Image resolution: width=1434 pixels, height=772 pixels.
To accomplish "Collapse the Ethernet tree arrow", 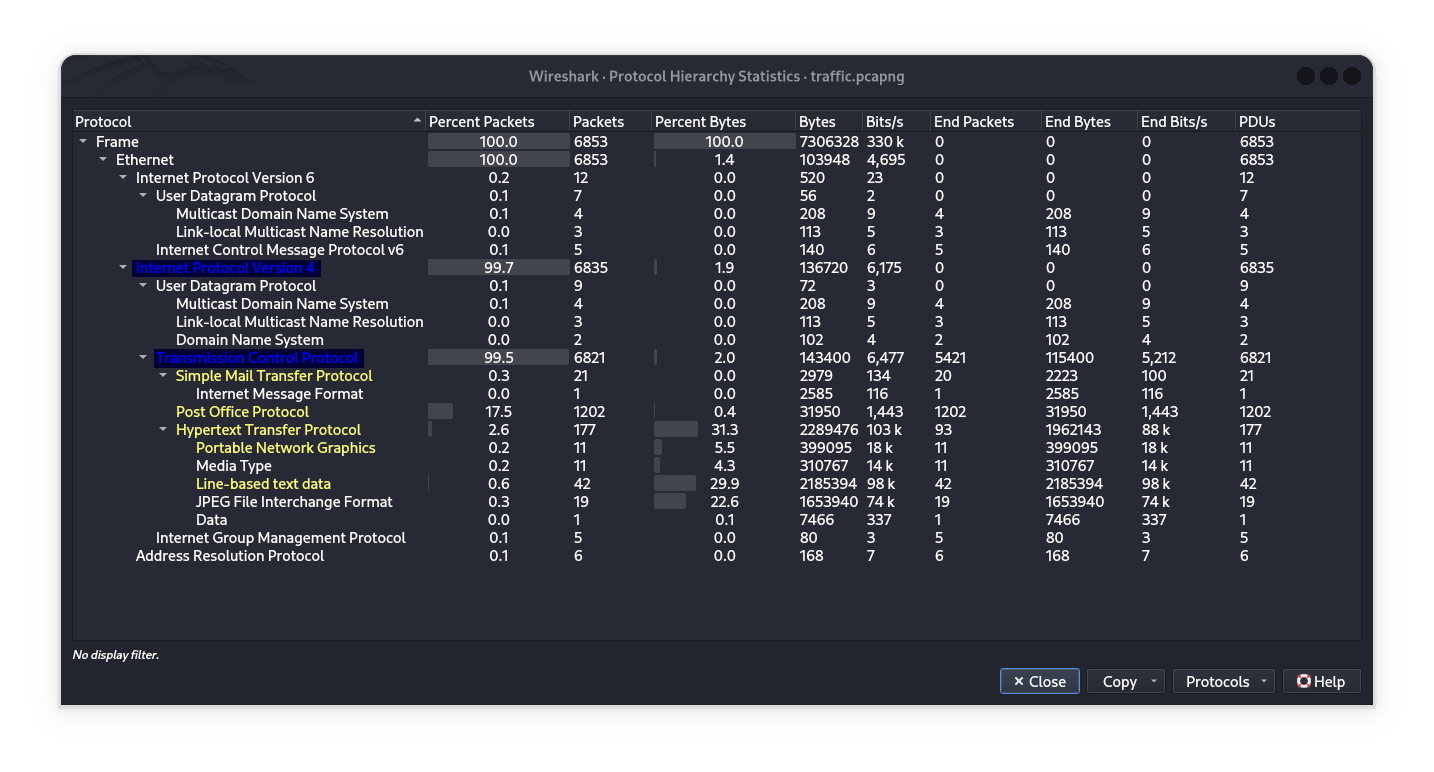I will [104, 160].
